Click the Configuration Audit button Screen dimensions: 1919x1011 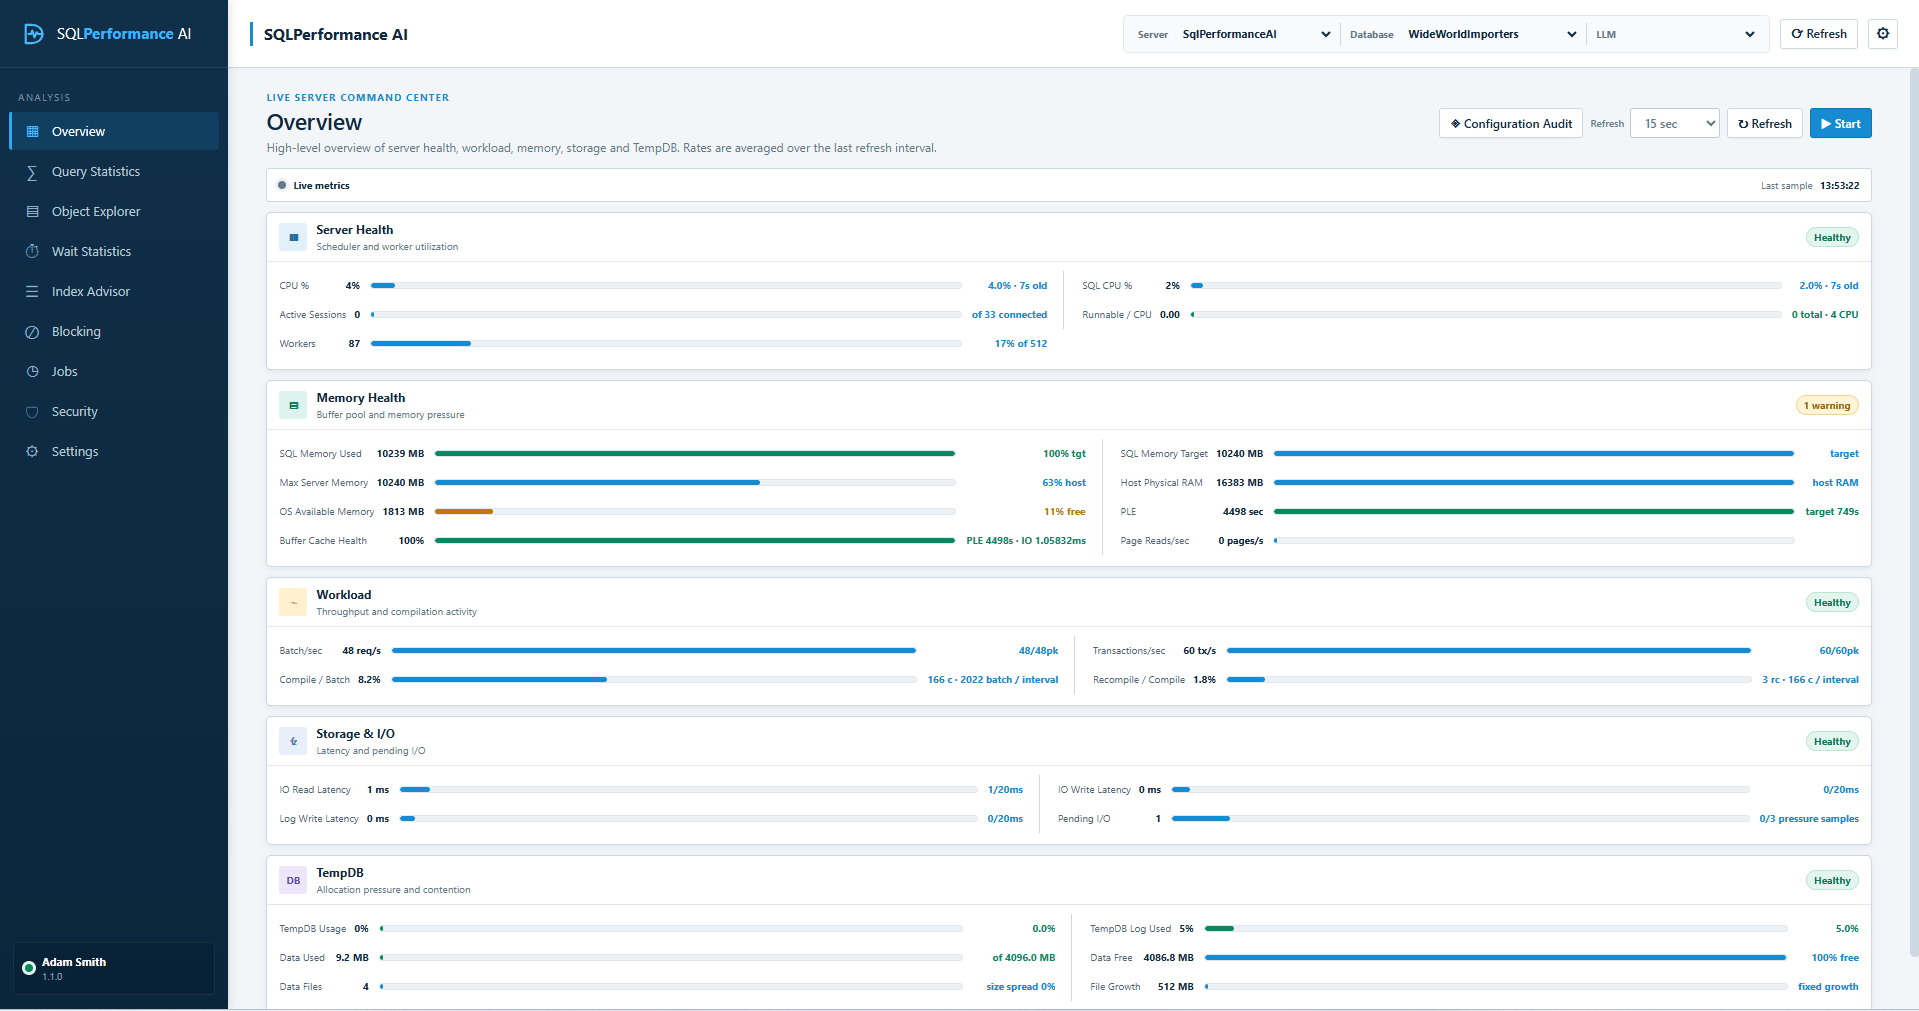[x=1511, y=124]
